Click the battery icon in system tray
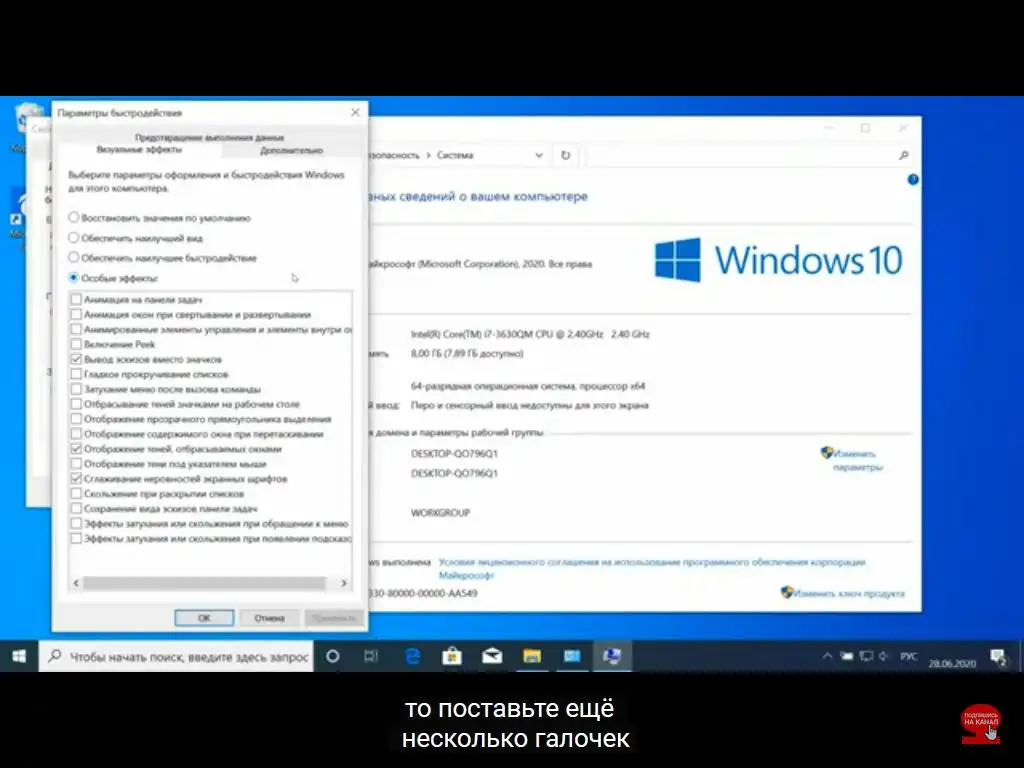 pos(847,656)
